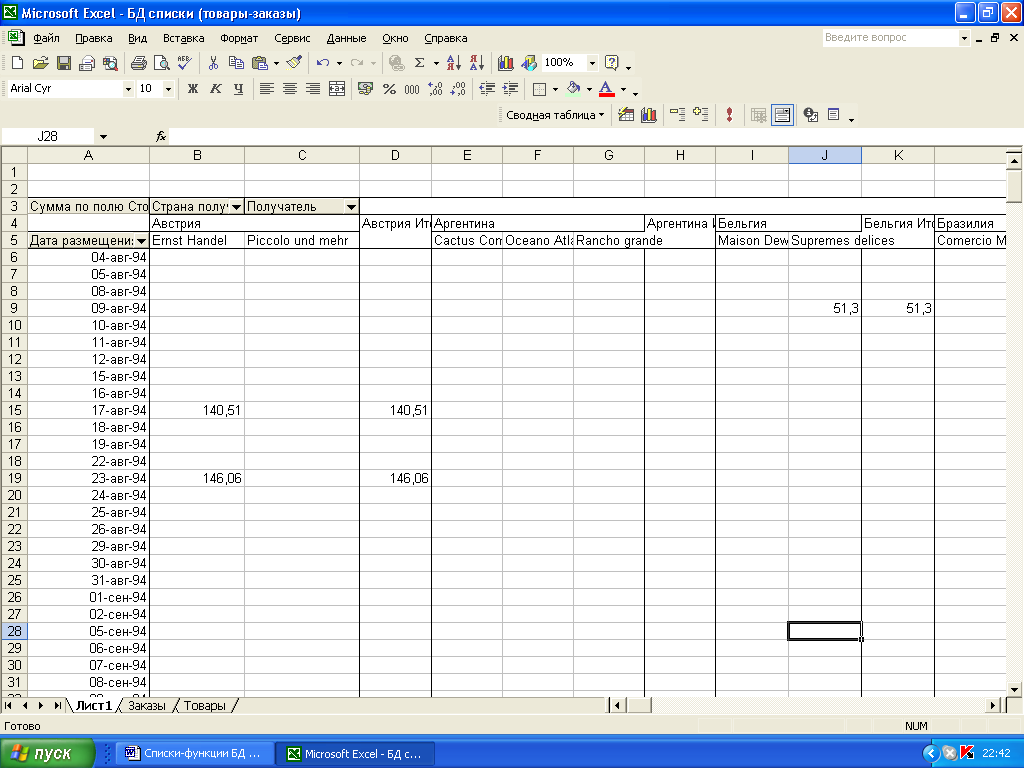Align cell text to the left
1024x768 pixels.
coord(266,89)
